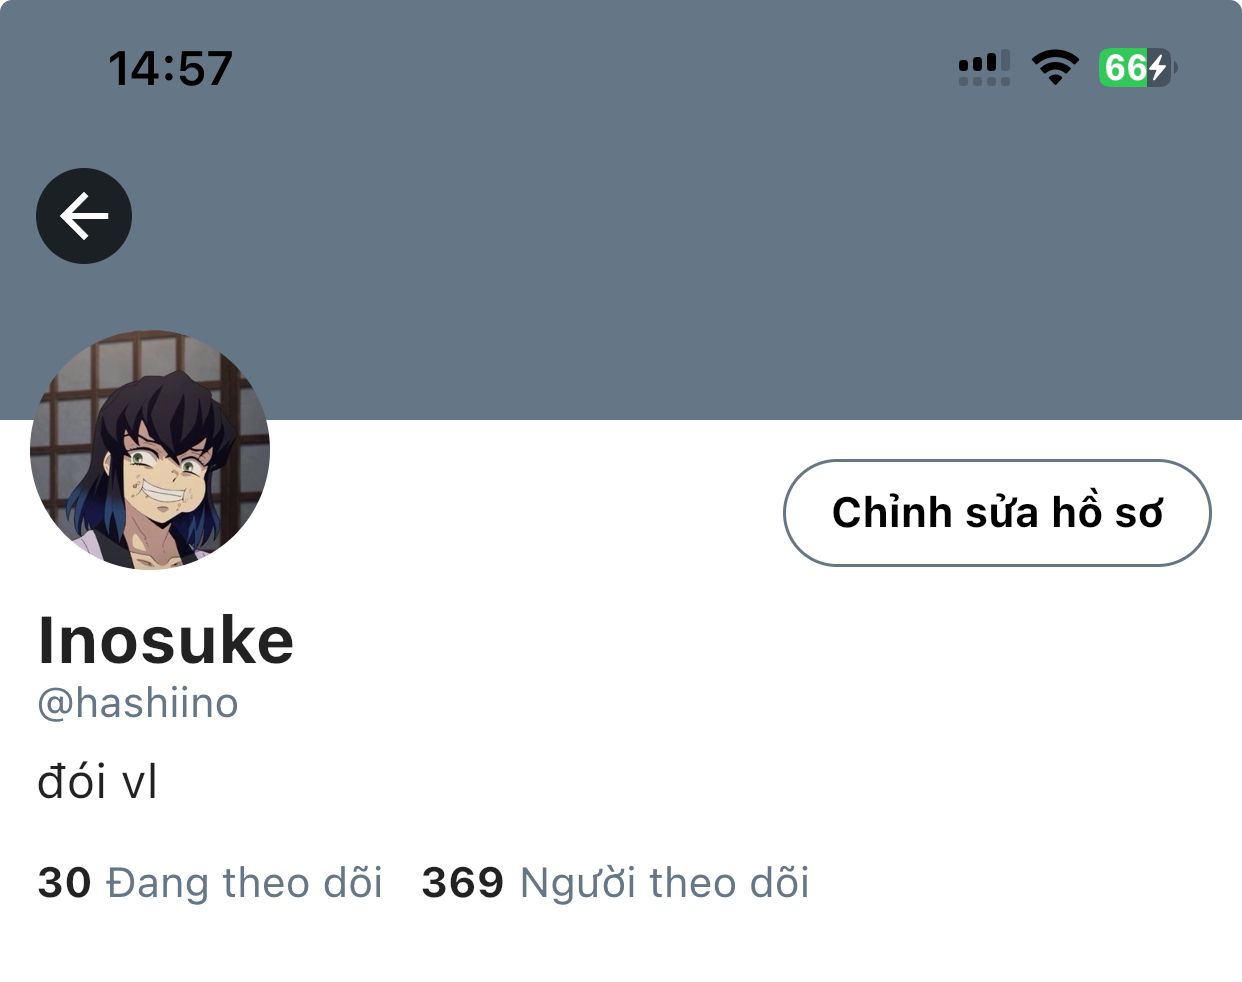The height and width of the screenshot is (982, 1242).
Task: Tap the word hồ sơ on edit button
Action: 1107,513
